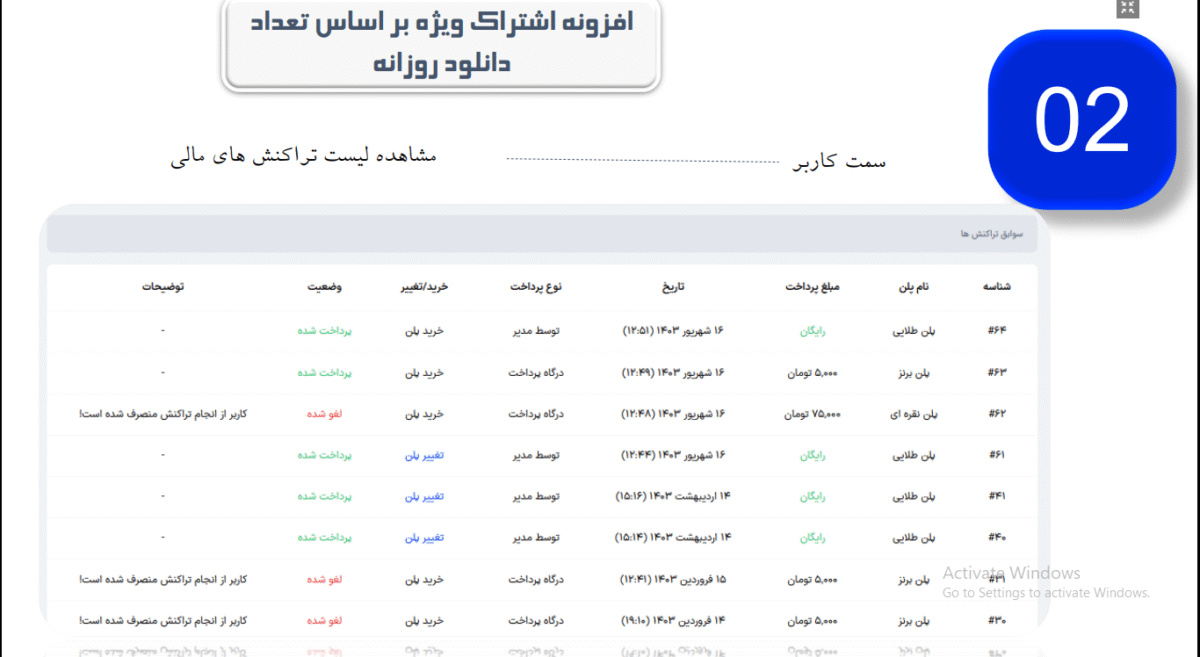Click the شناسه column header
The image size is (1200, 657).
click(997, 287)
